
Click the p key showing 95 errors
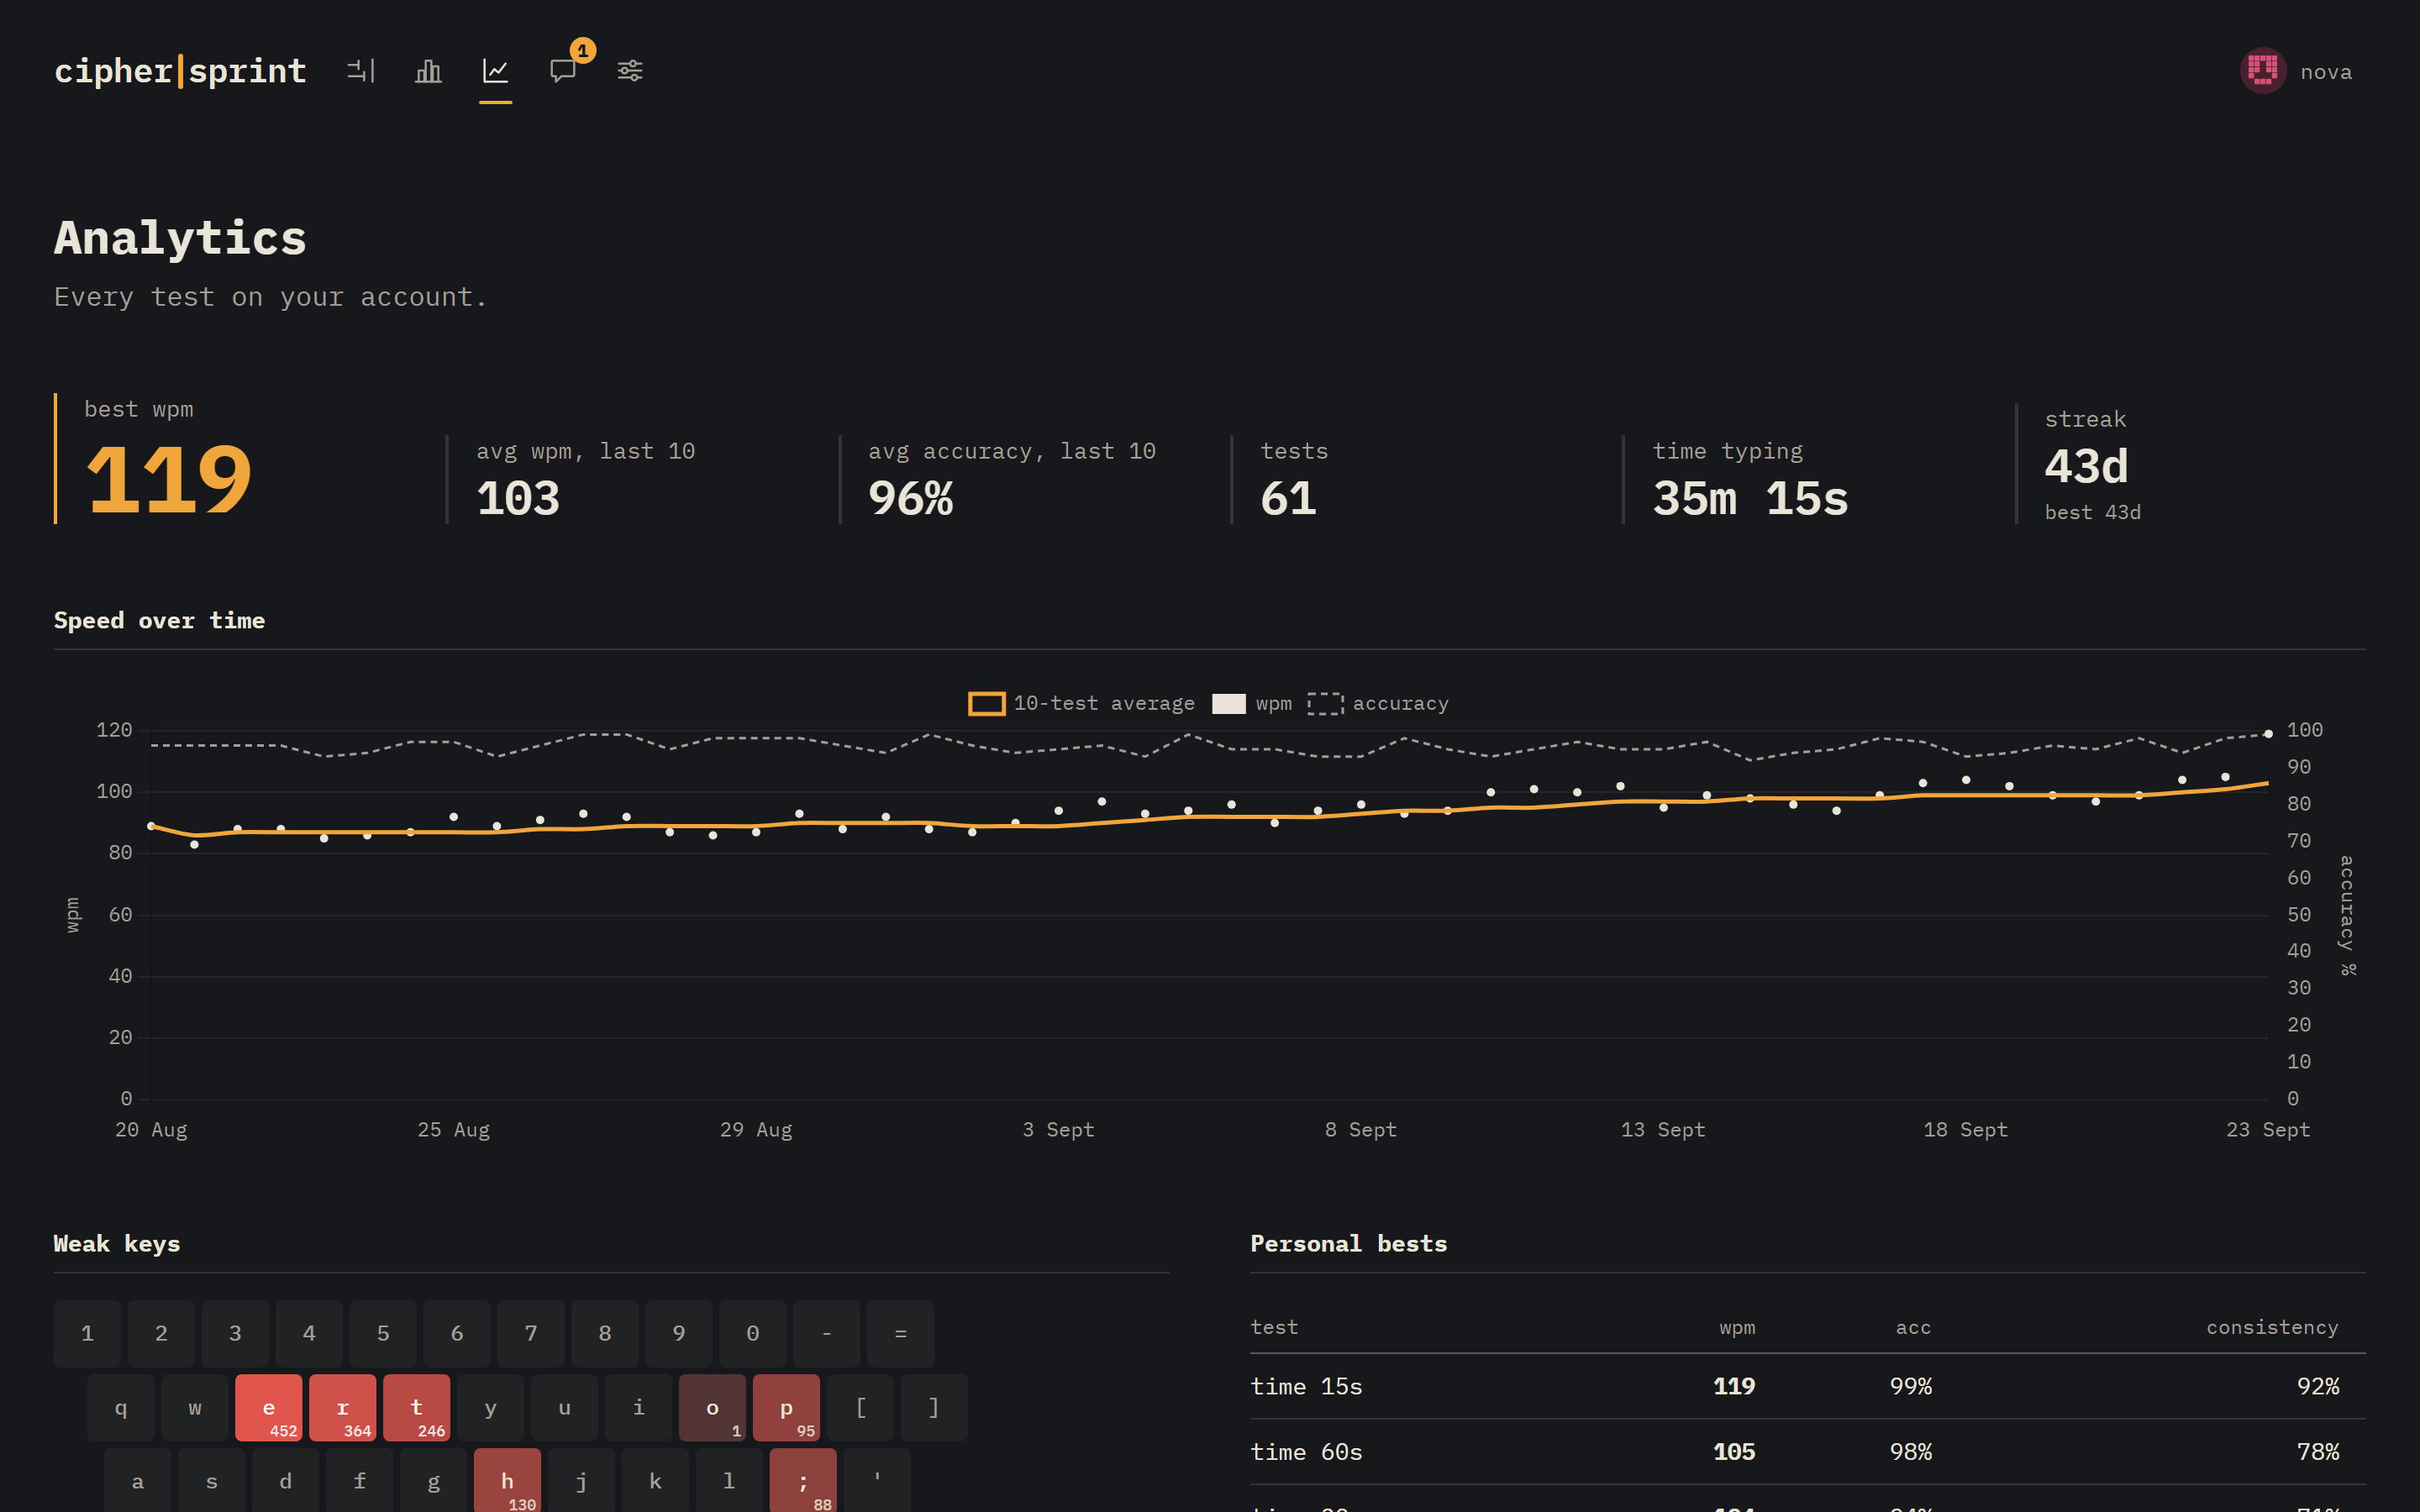click(x=786, y=1408)
